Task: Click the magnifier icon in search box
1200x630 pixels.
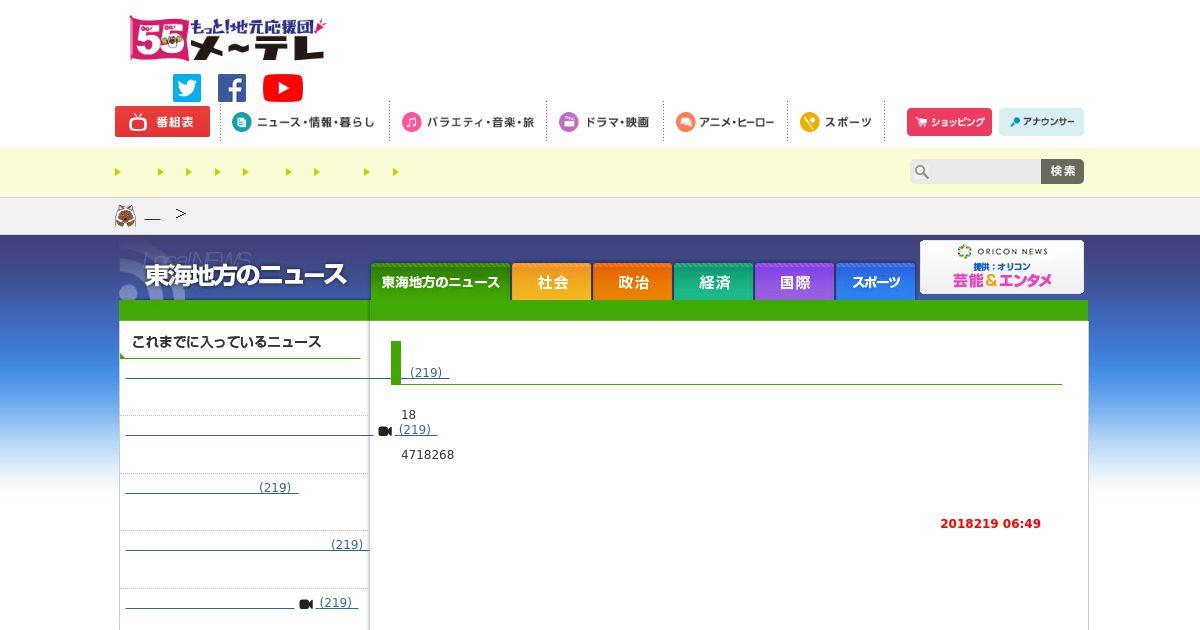Action: (922, 172)
